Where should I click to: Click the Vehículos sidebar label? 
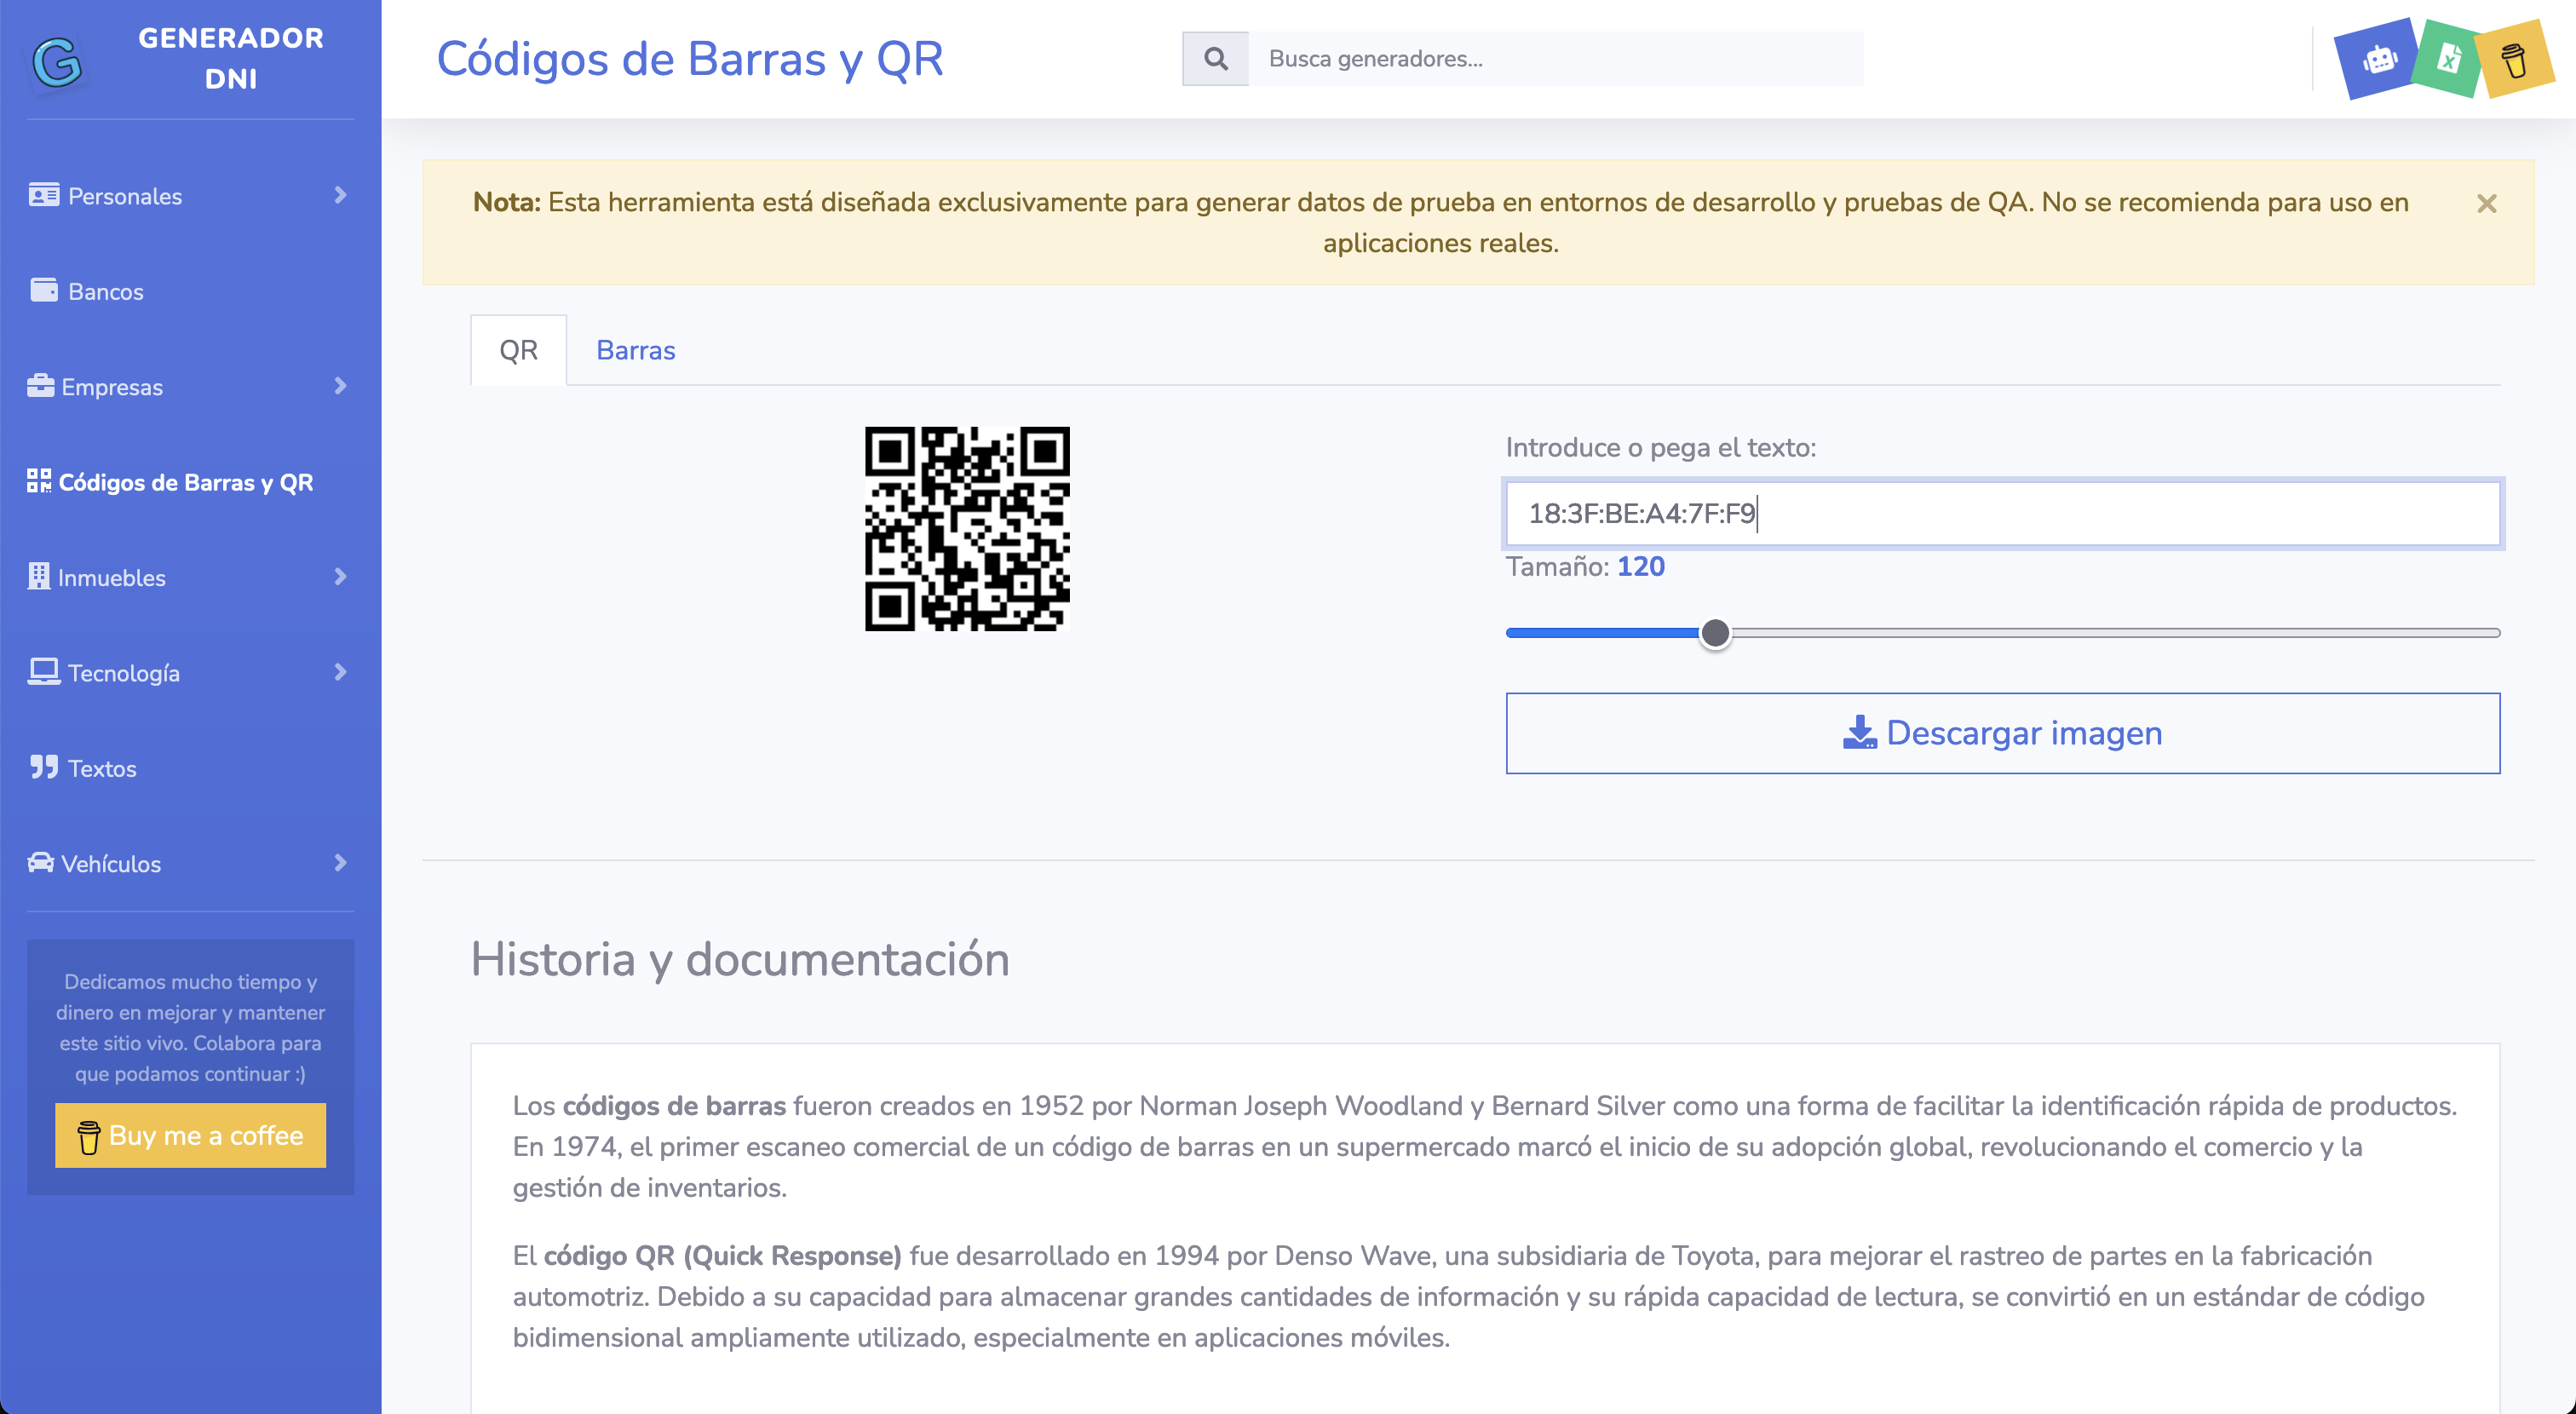[x=111, y=863]
